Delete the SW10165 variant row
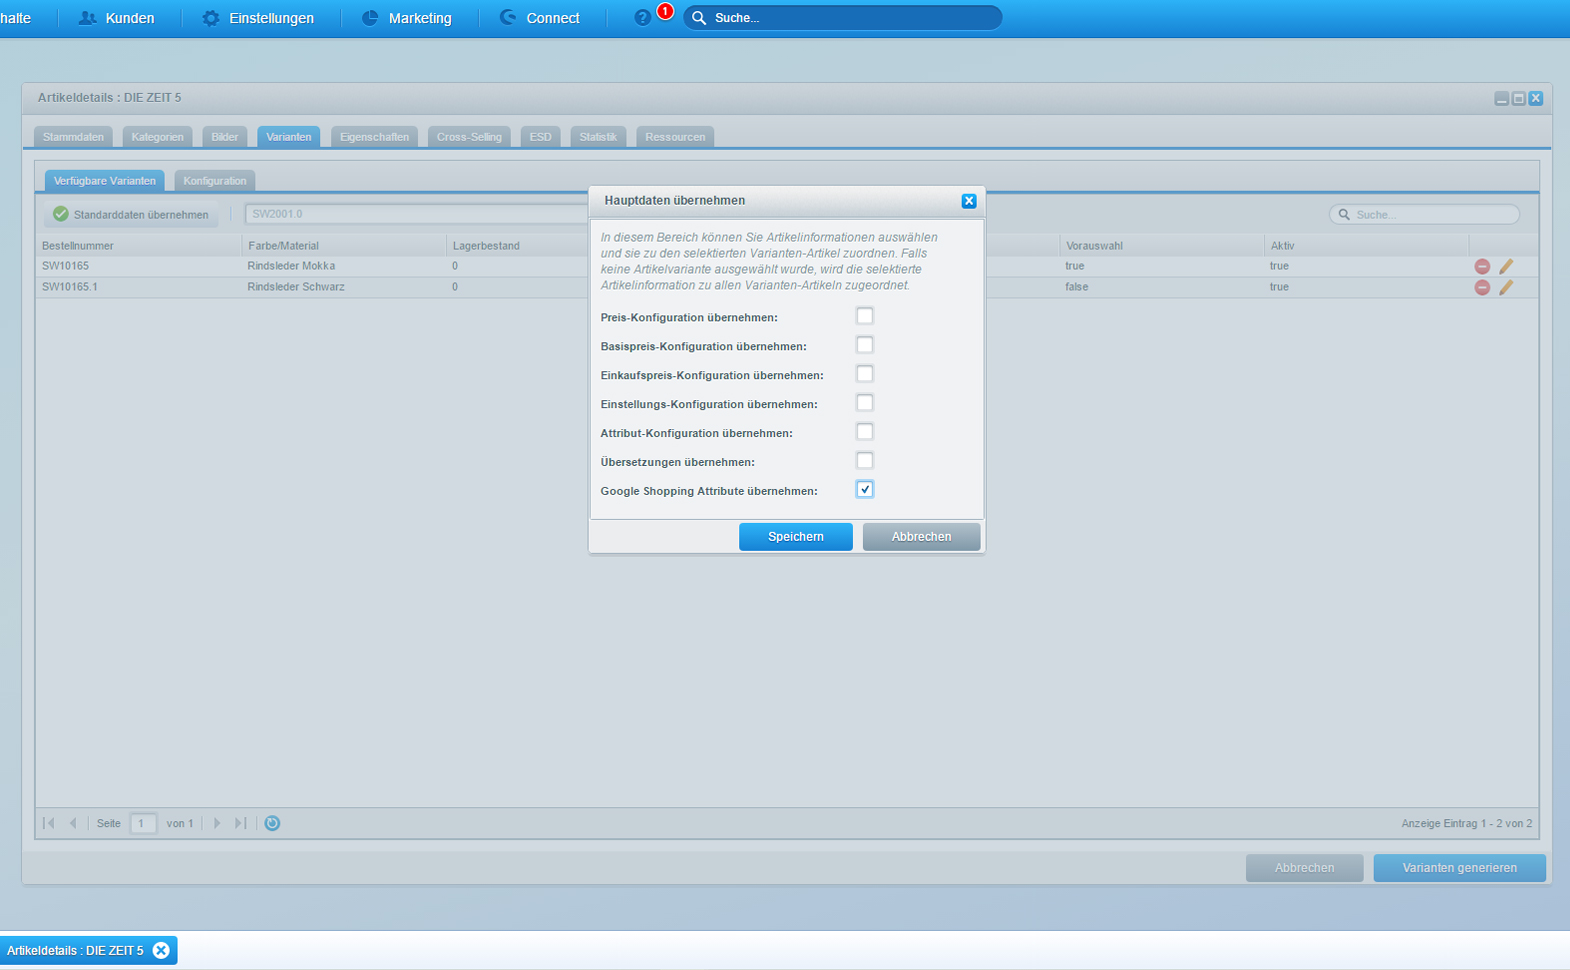The image size is (1570, 970). 1482,266
